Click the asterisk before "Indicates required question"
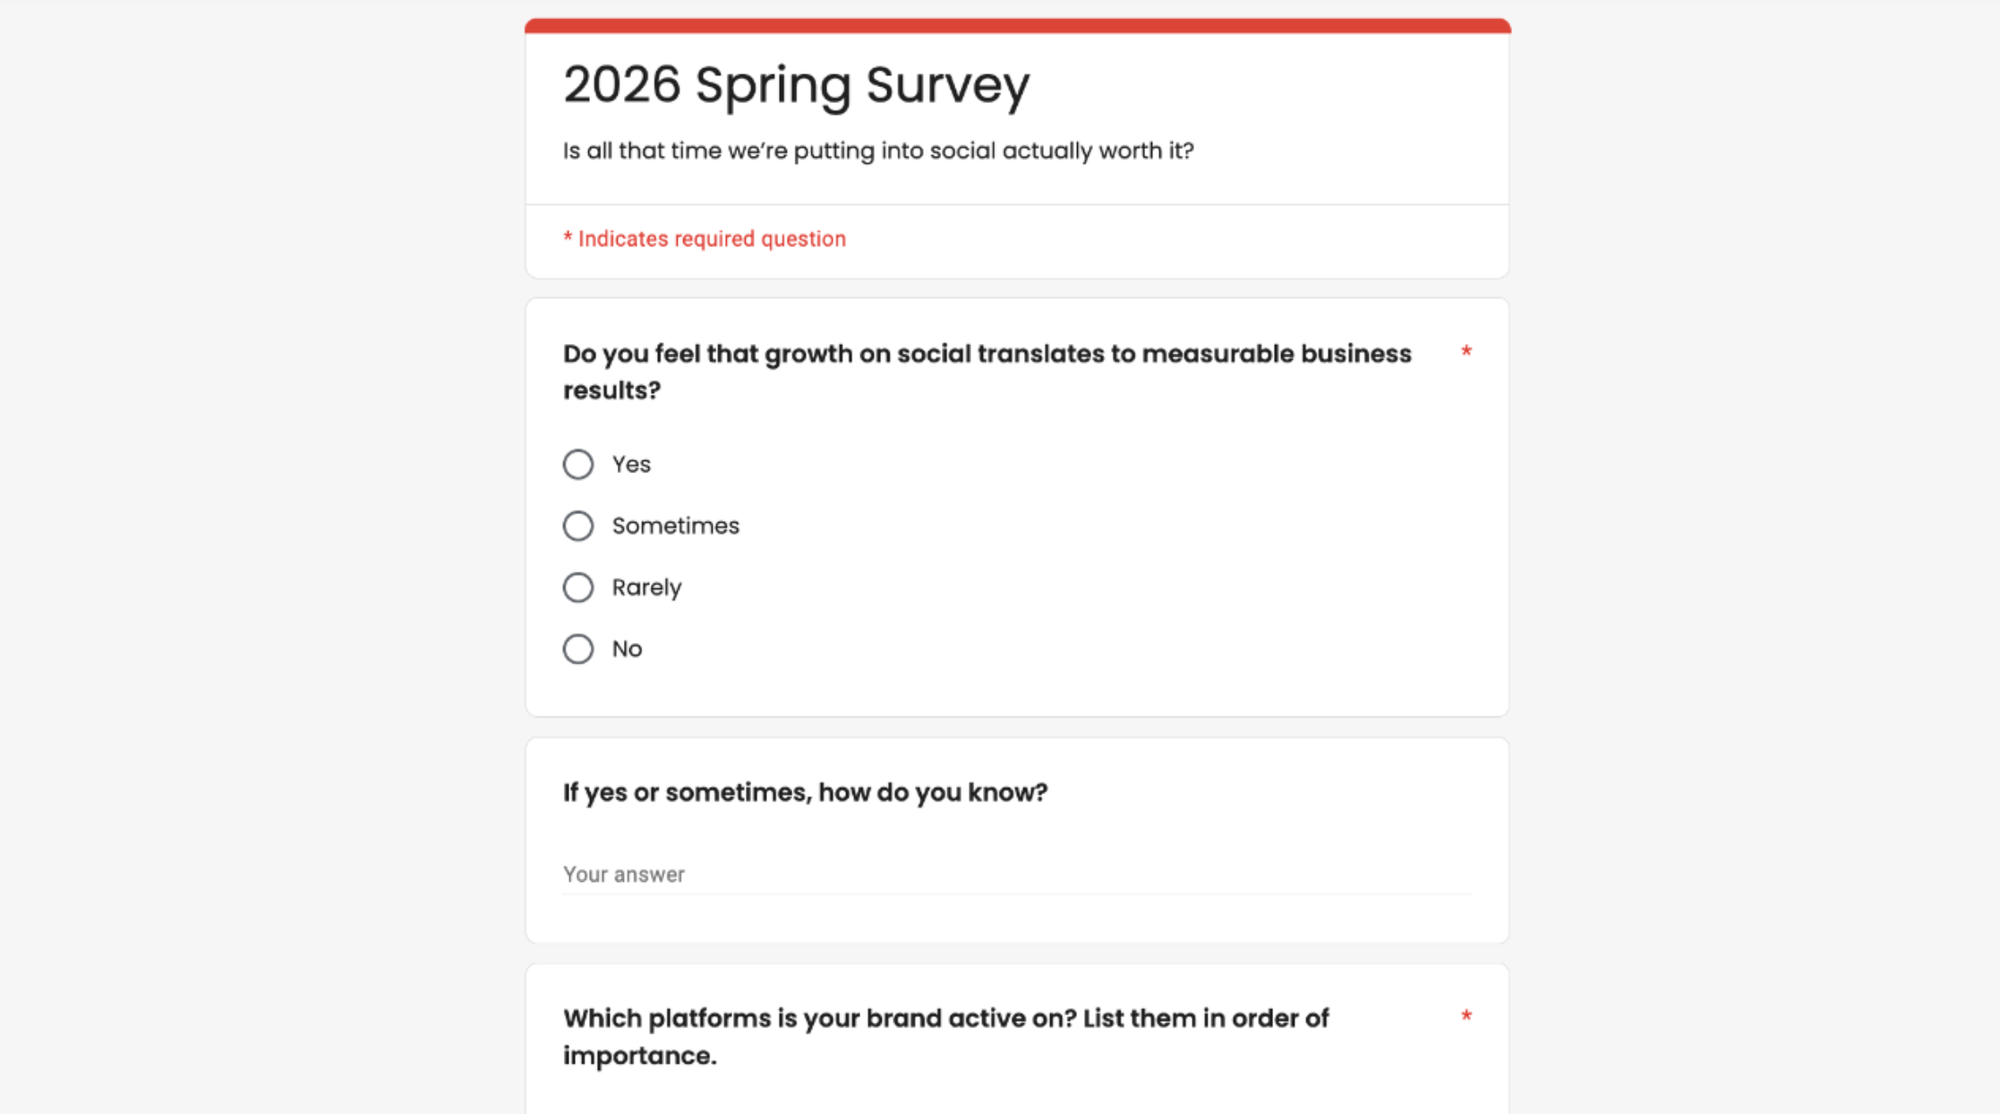This screenshot has height=1114, width=2000. pyautogui.click(x=568, y=237)
